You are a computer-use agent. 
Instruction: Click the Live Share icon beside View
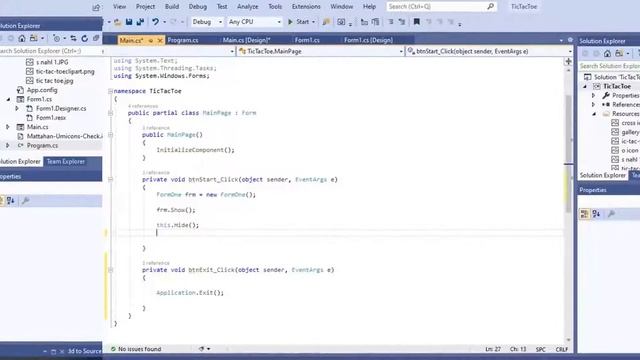point(96,7)
